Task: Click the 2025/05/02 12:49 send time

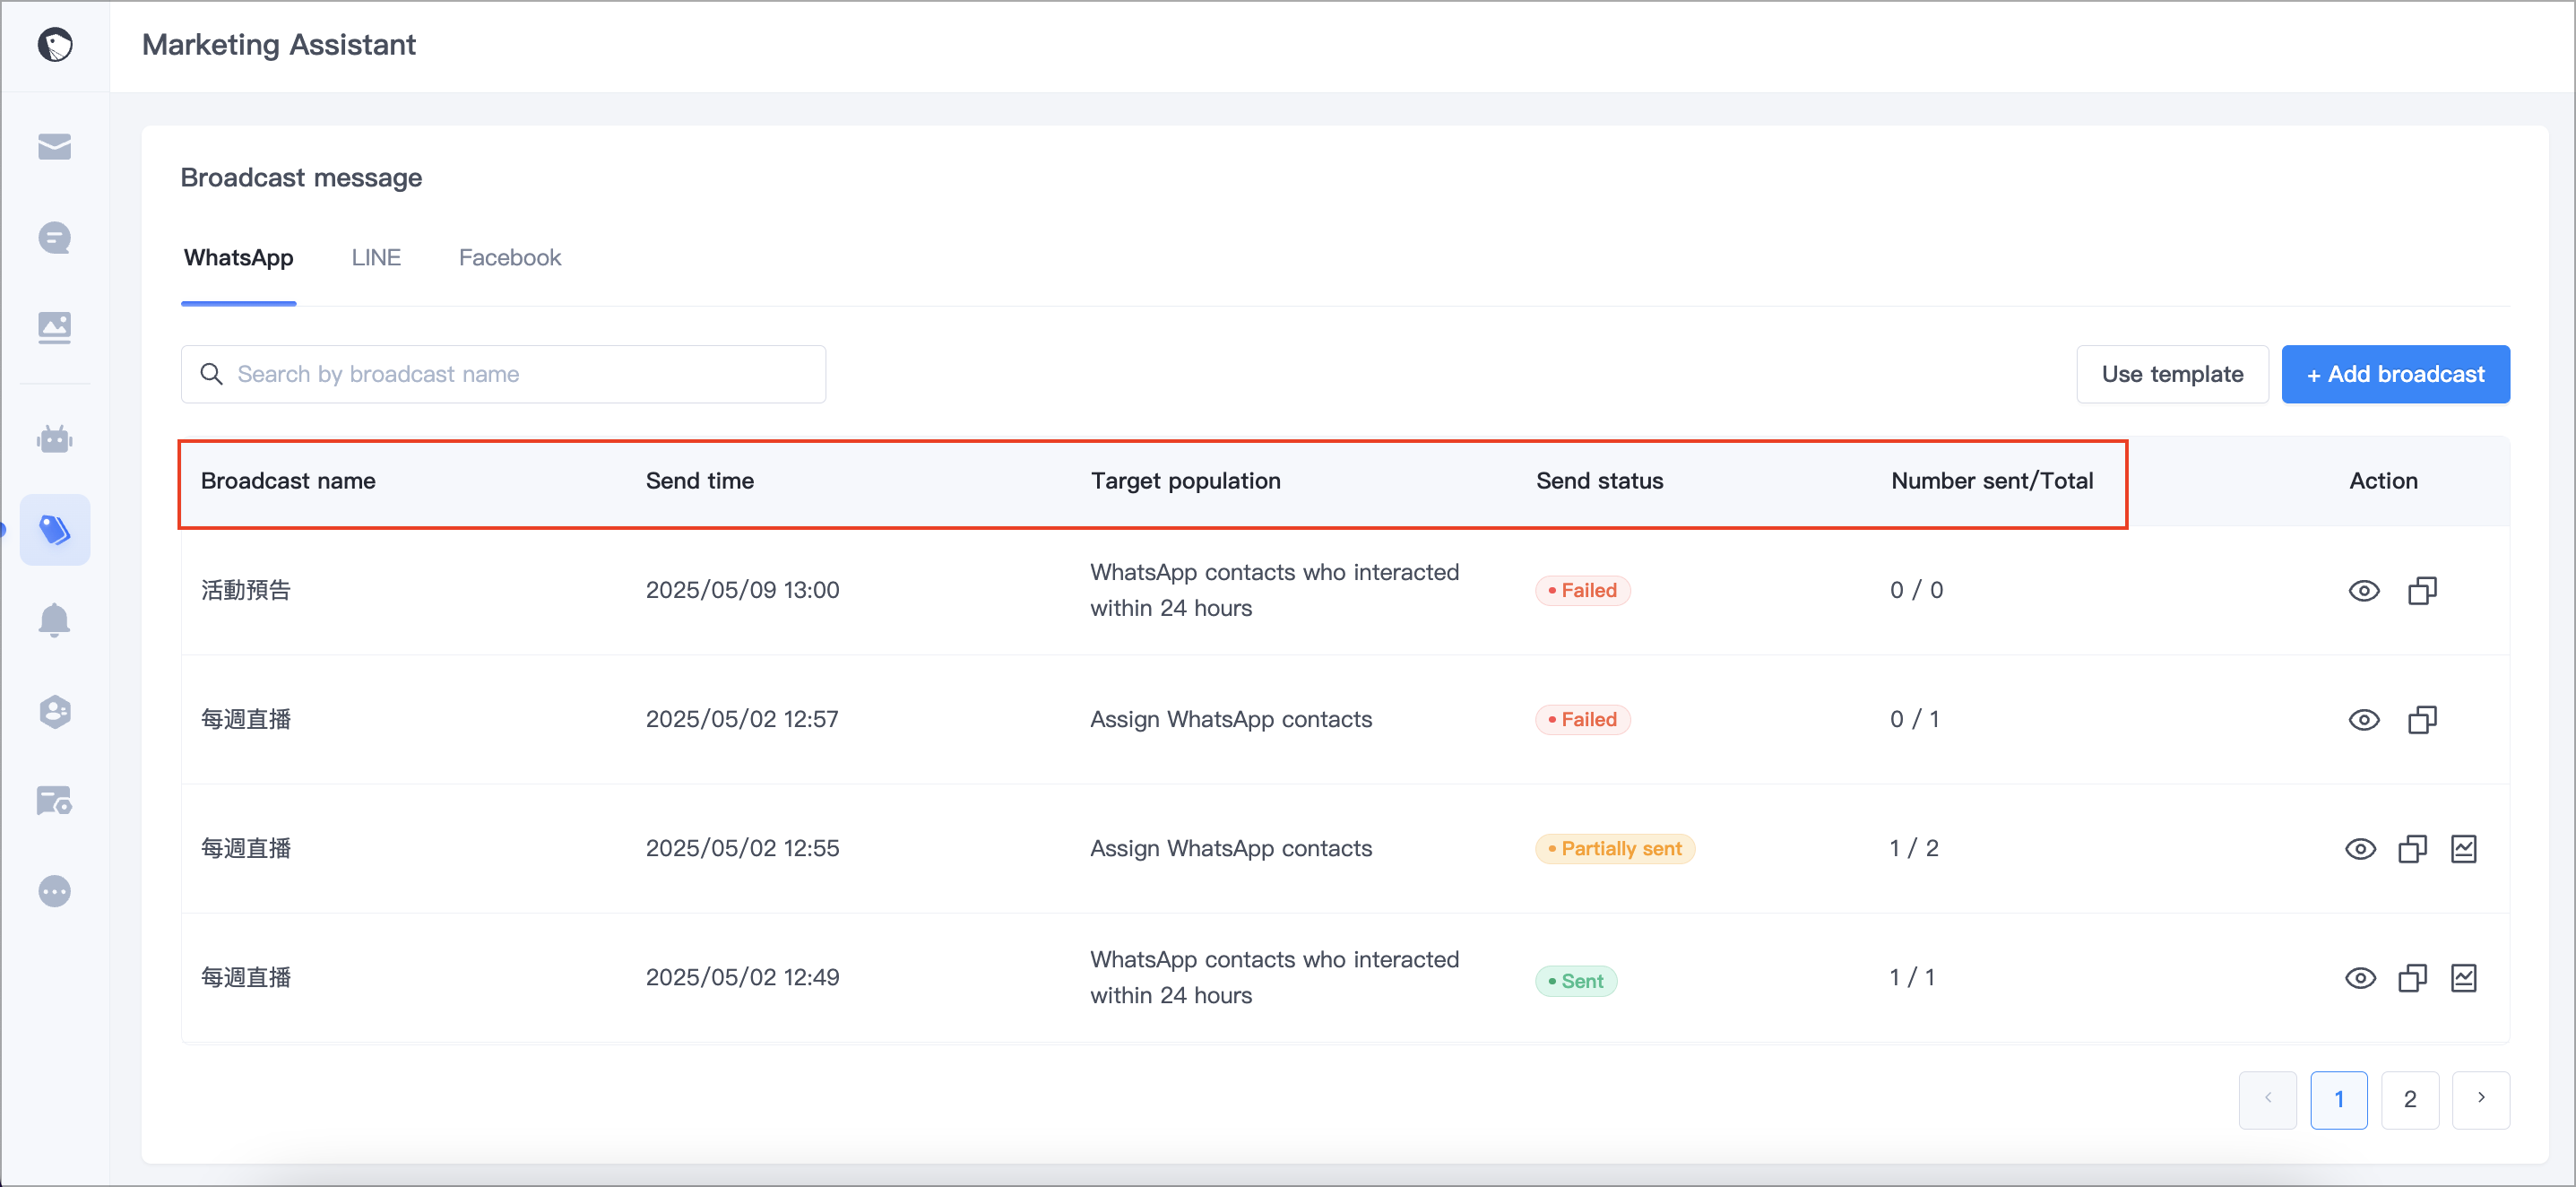Action: pyautogui.click(x=742, y=978)
